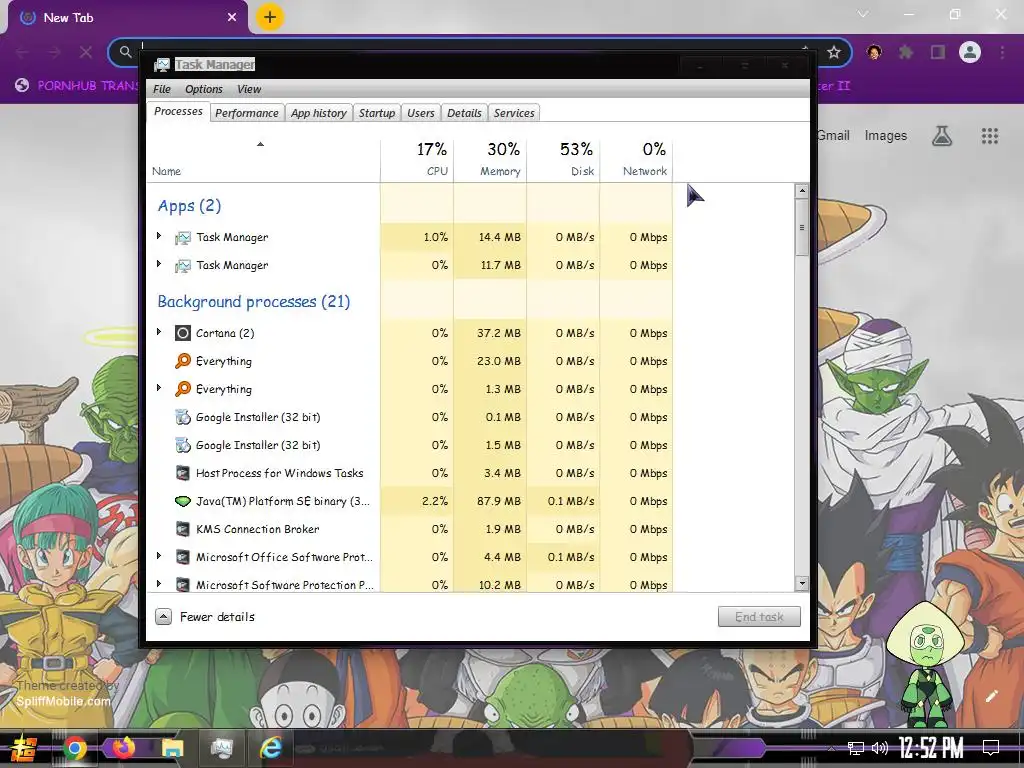The height and width of the screenshot is (768, 1024).
Task: Open the File menu in Task Manager
Action: 162,89
